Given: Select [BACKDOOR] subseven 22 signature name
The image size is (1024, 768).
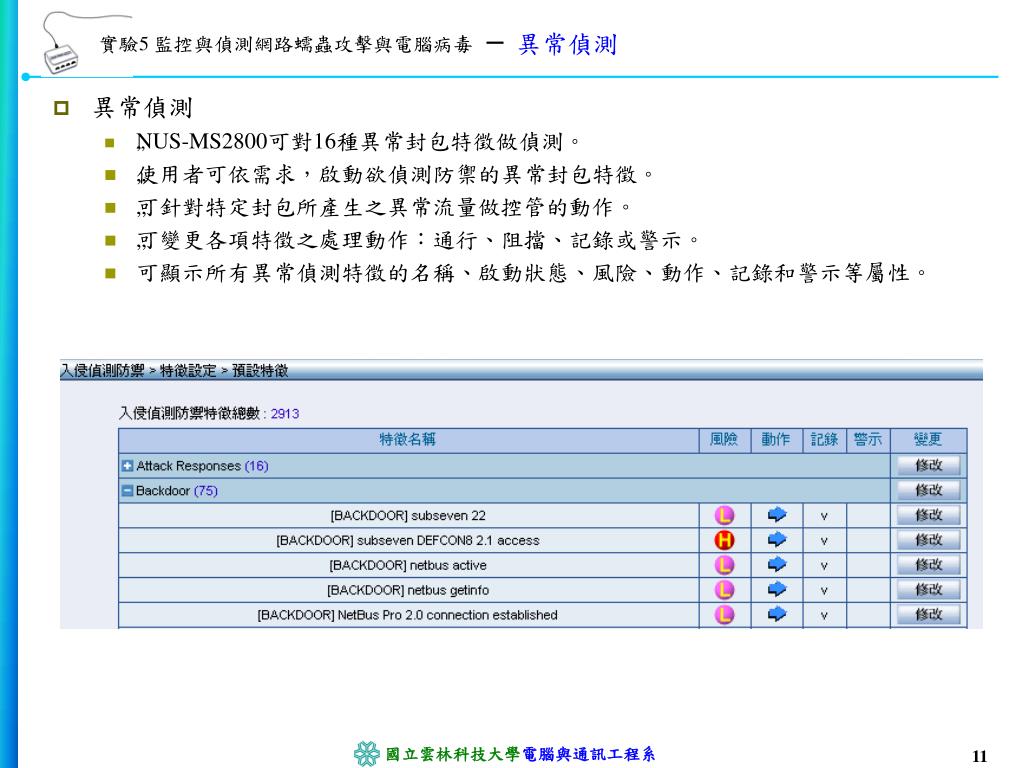Looking at the screenshot, I should click(408, 516).
